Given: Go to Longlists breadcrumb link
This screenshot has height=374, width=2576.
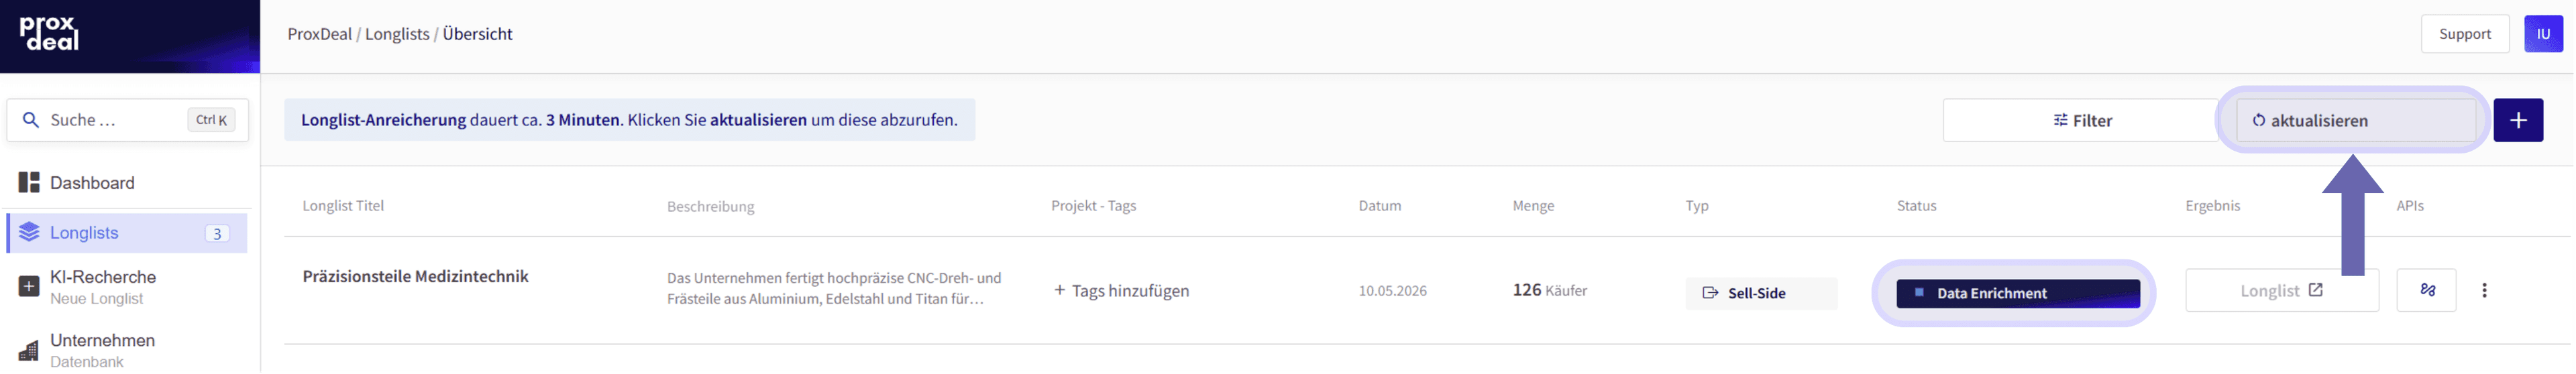Looking at the screenshot, I should click(397, 34).
